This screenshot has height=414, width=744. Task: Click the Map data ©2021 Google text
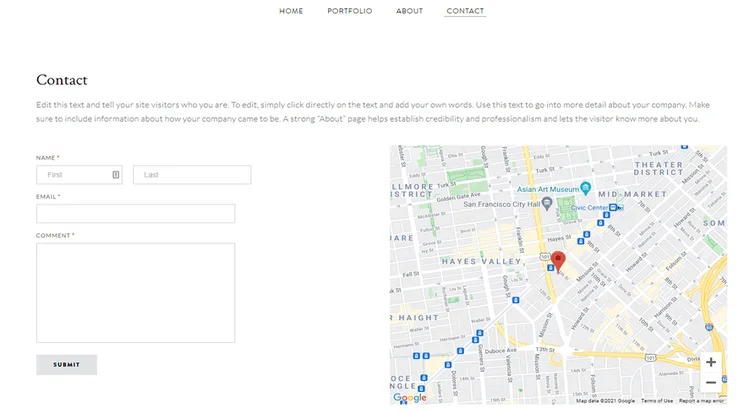tap(605, 401)
